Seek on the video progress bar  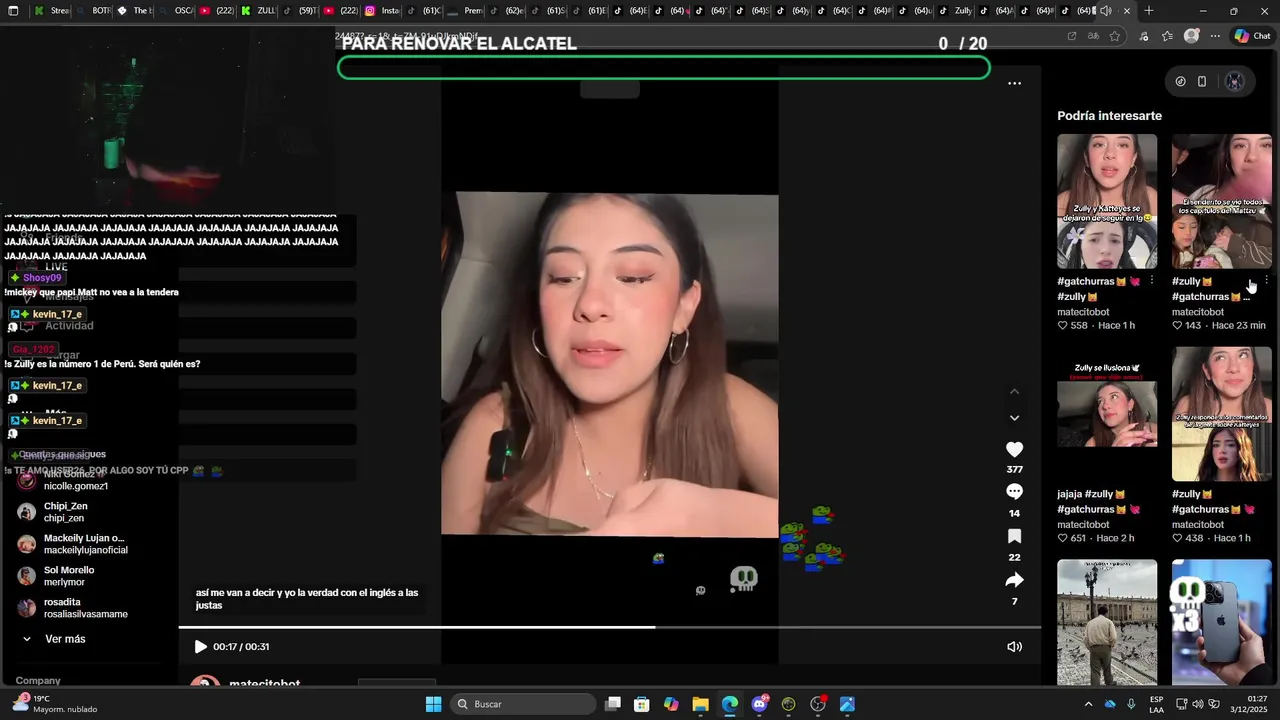610,627
